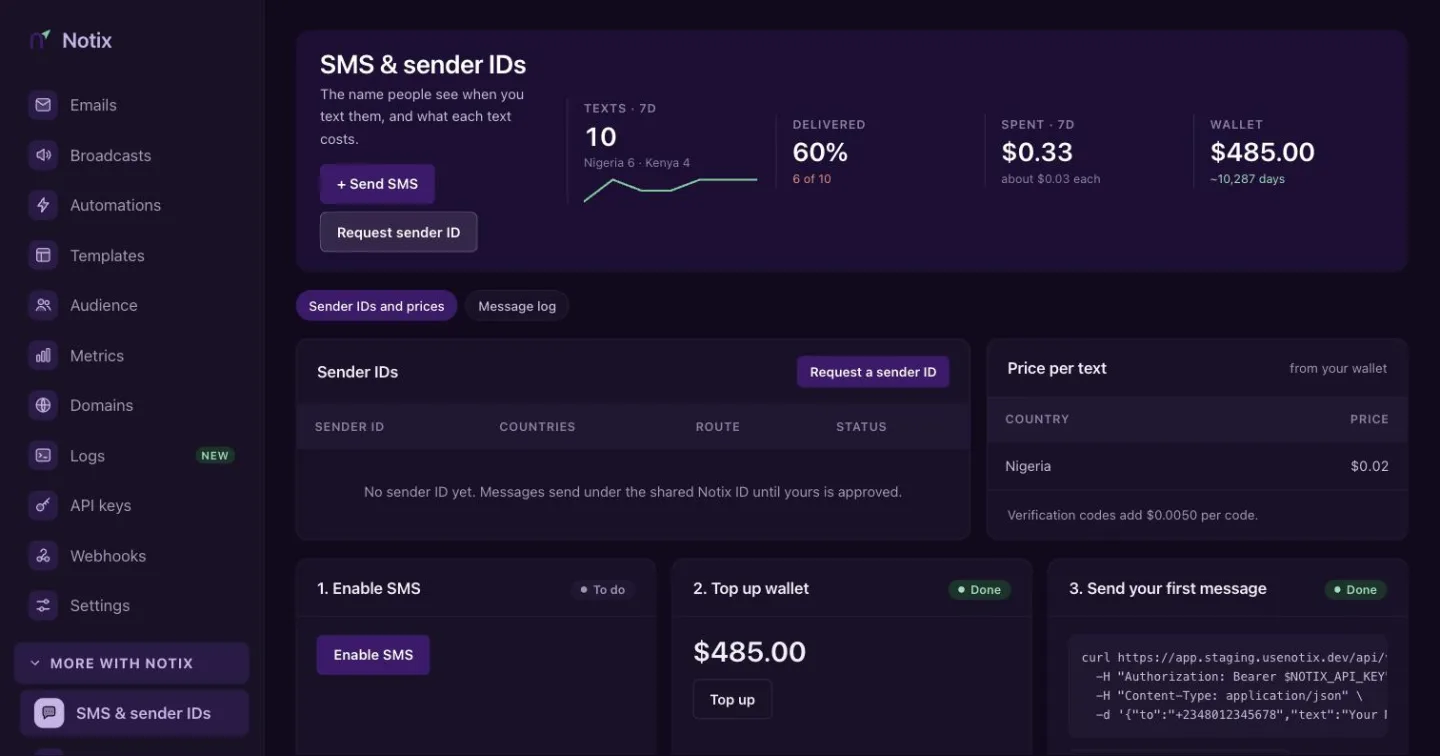Click the $0.33 spent value
The image size is (1440, 756).
tap(1037, 152)
